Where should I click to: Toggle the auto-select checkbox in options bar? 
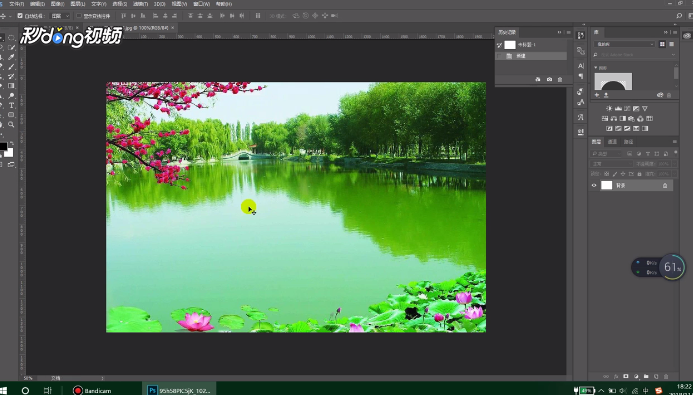click(x=20, y=15)
